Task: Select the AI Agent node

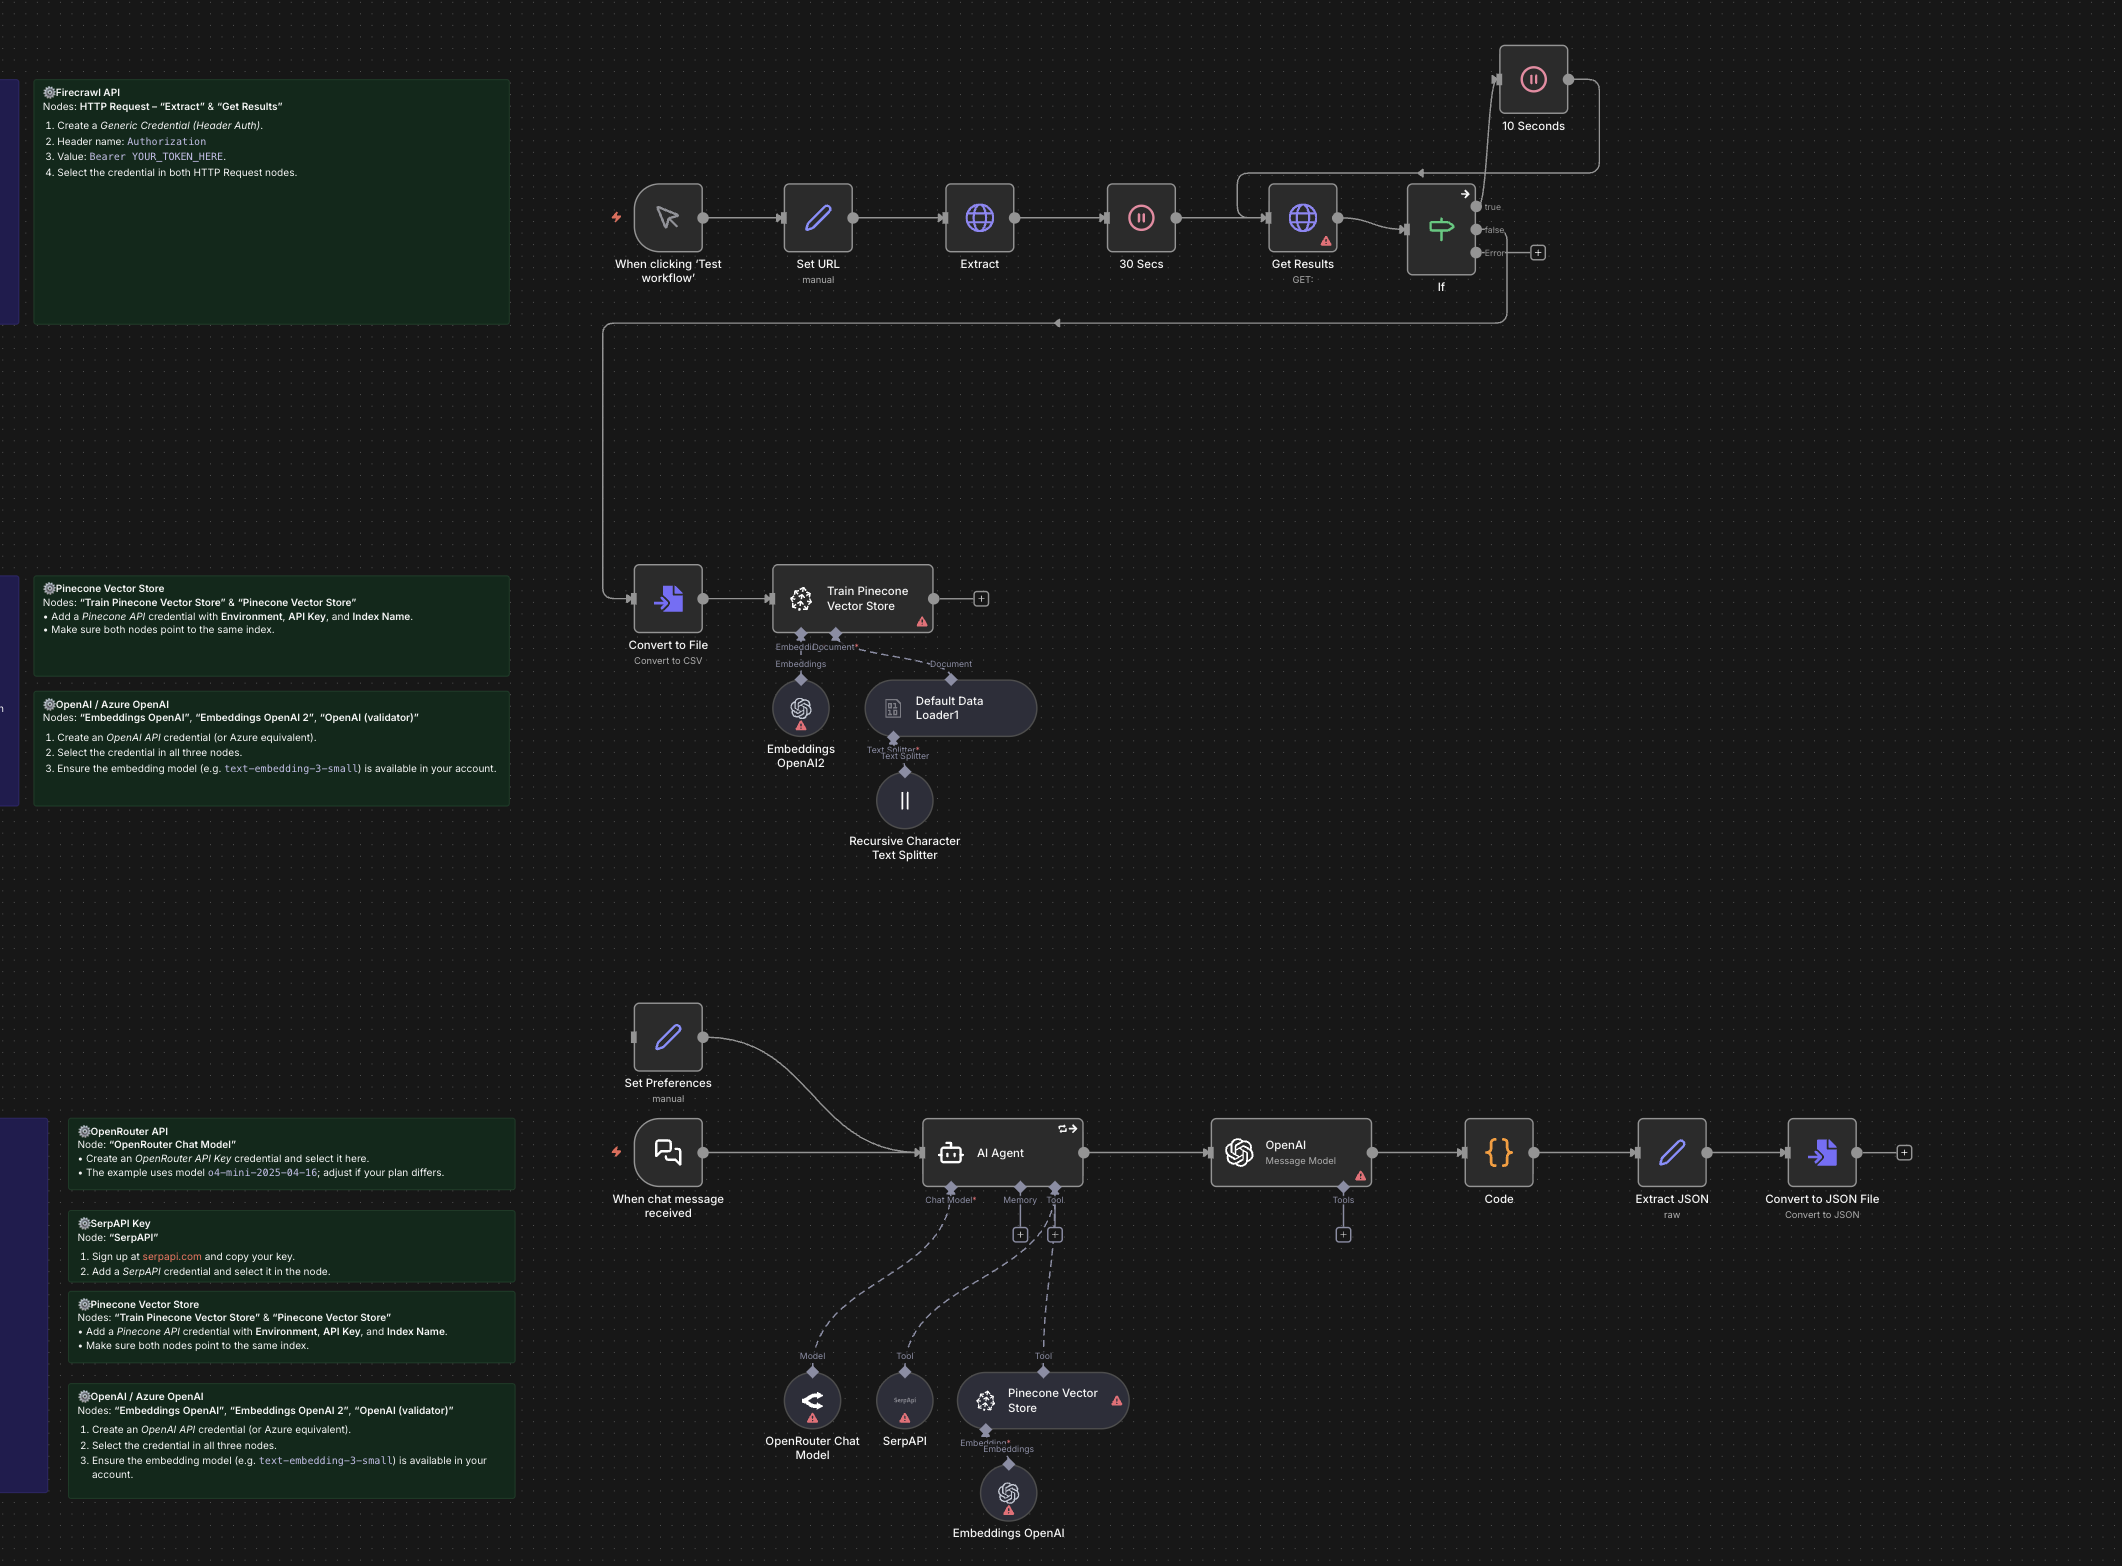Action: pyautogui.click(x=1002, y=1153)
